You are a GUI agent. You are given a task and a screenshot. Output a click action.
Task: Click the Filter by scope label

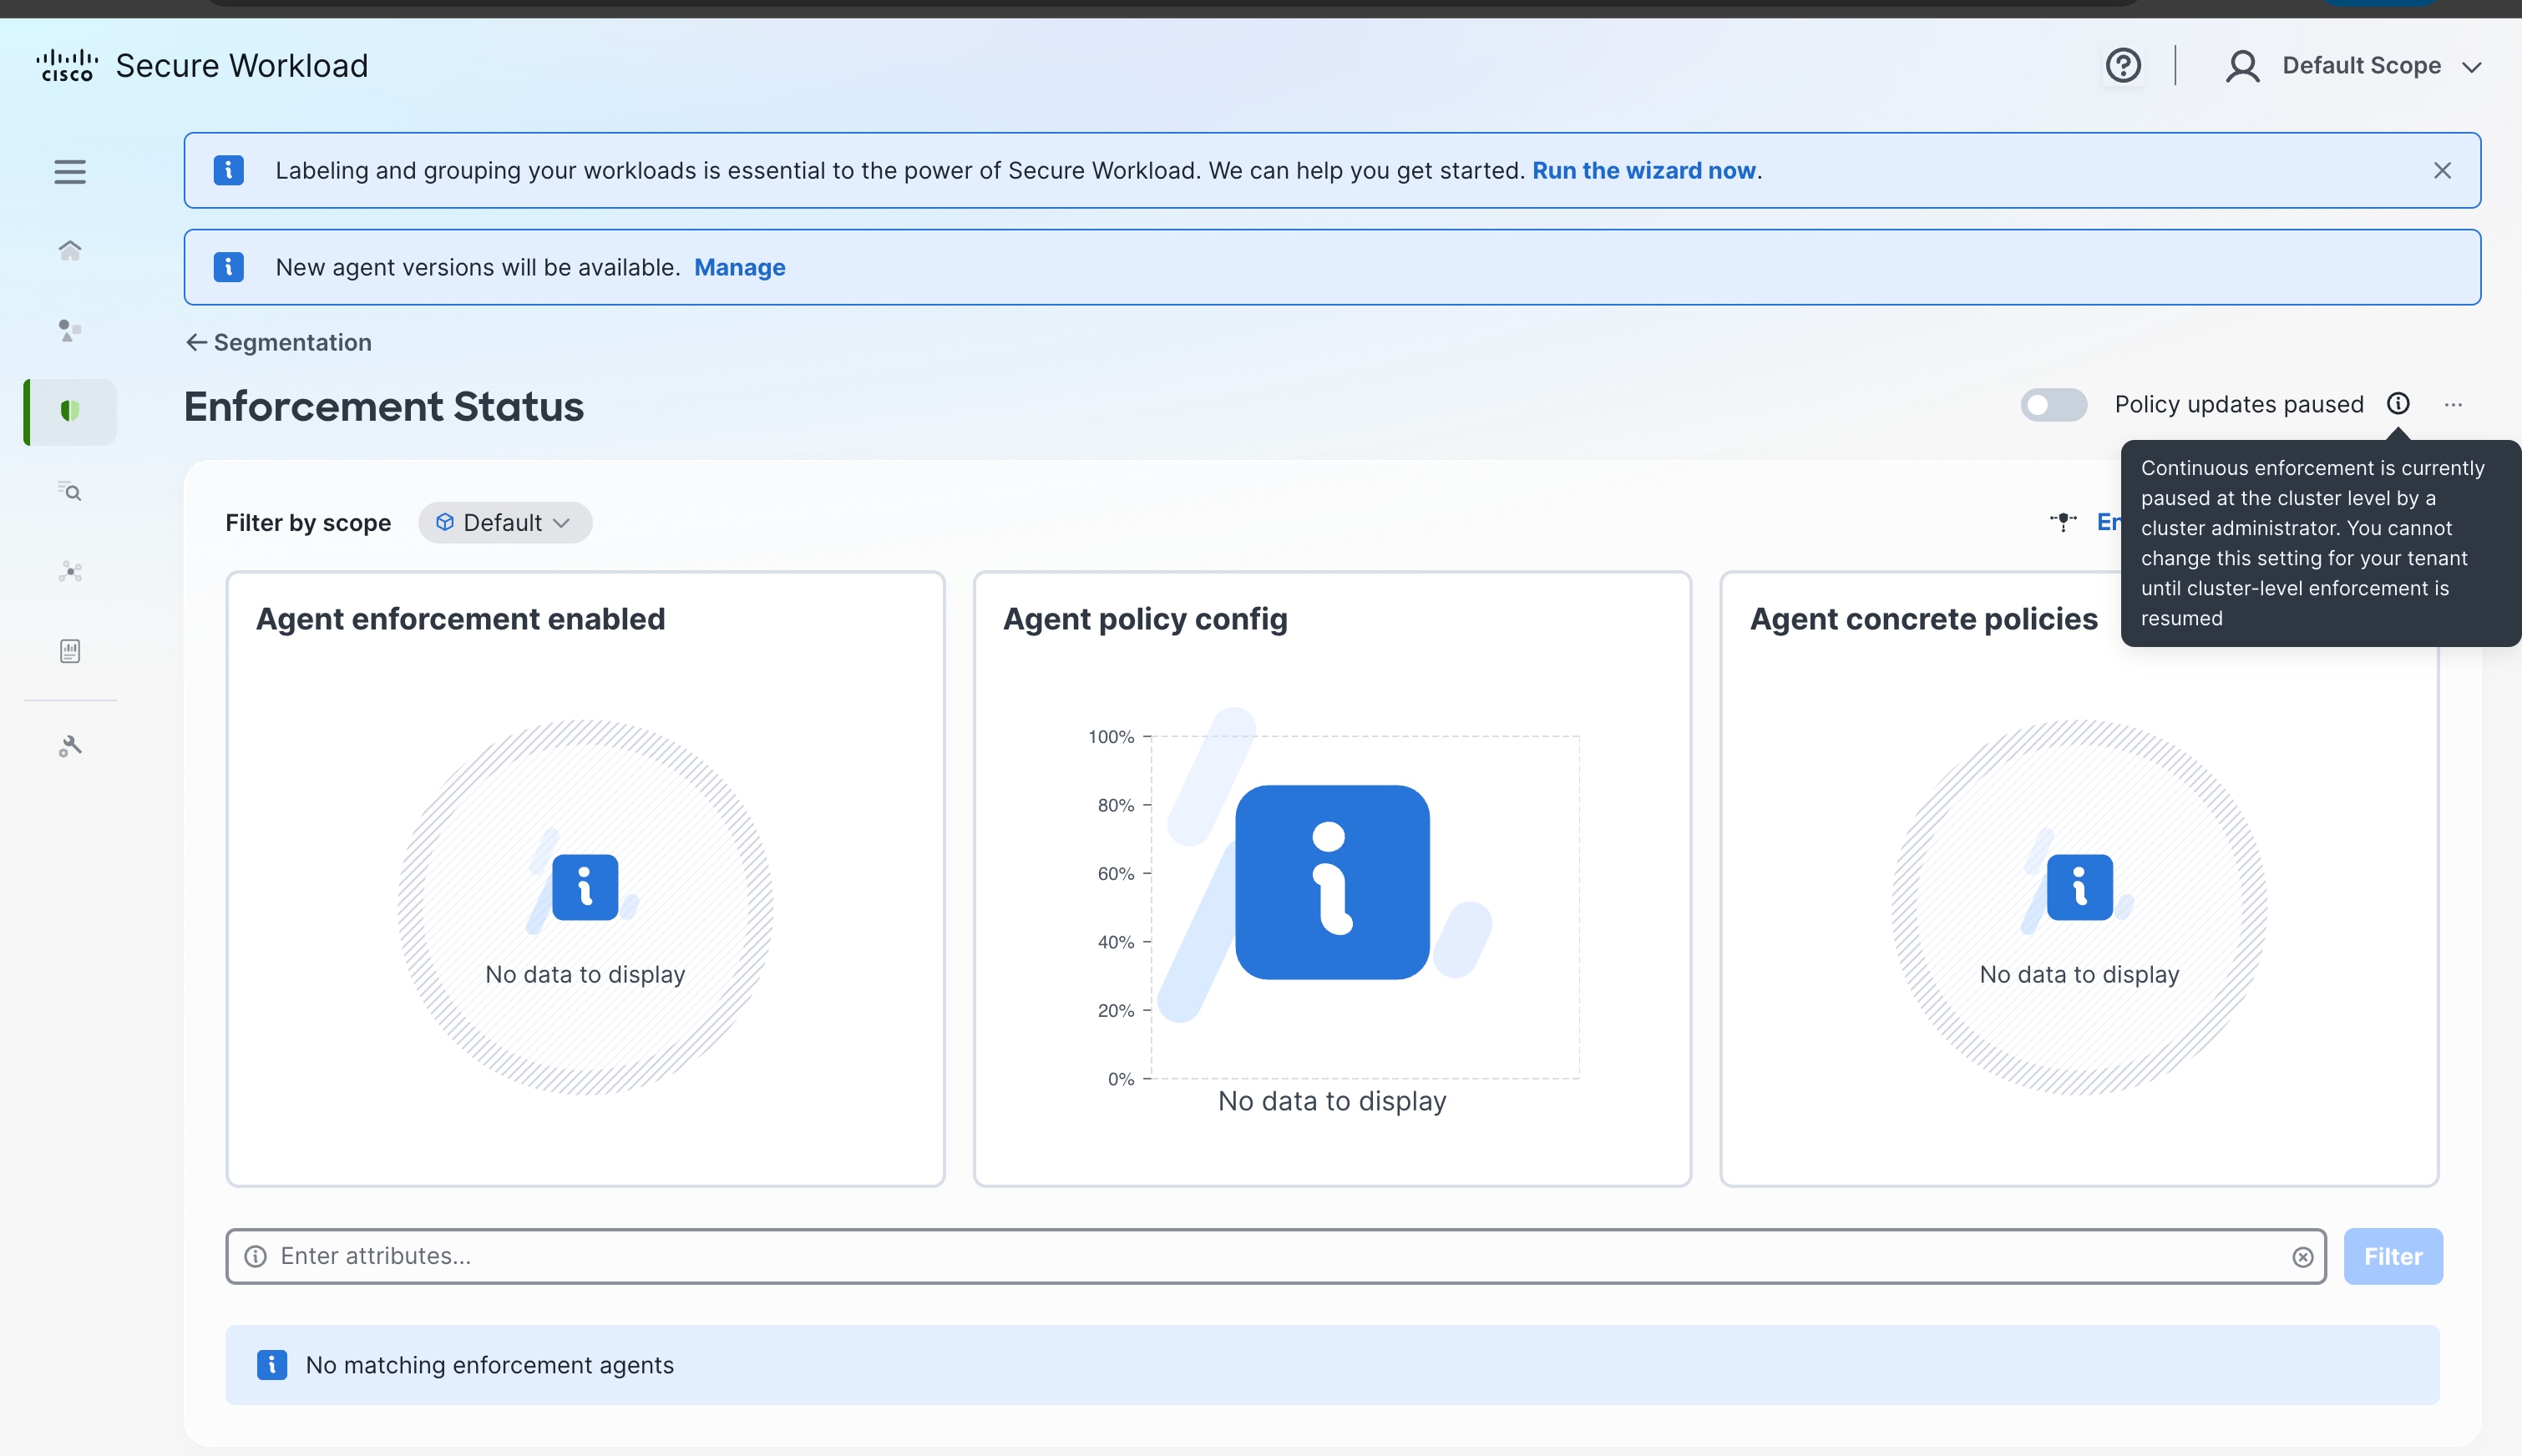click(x=308, y=523)
